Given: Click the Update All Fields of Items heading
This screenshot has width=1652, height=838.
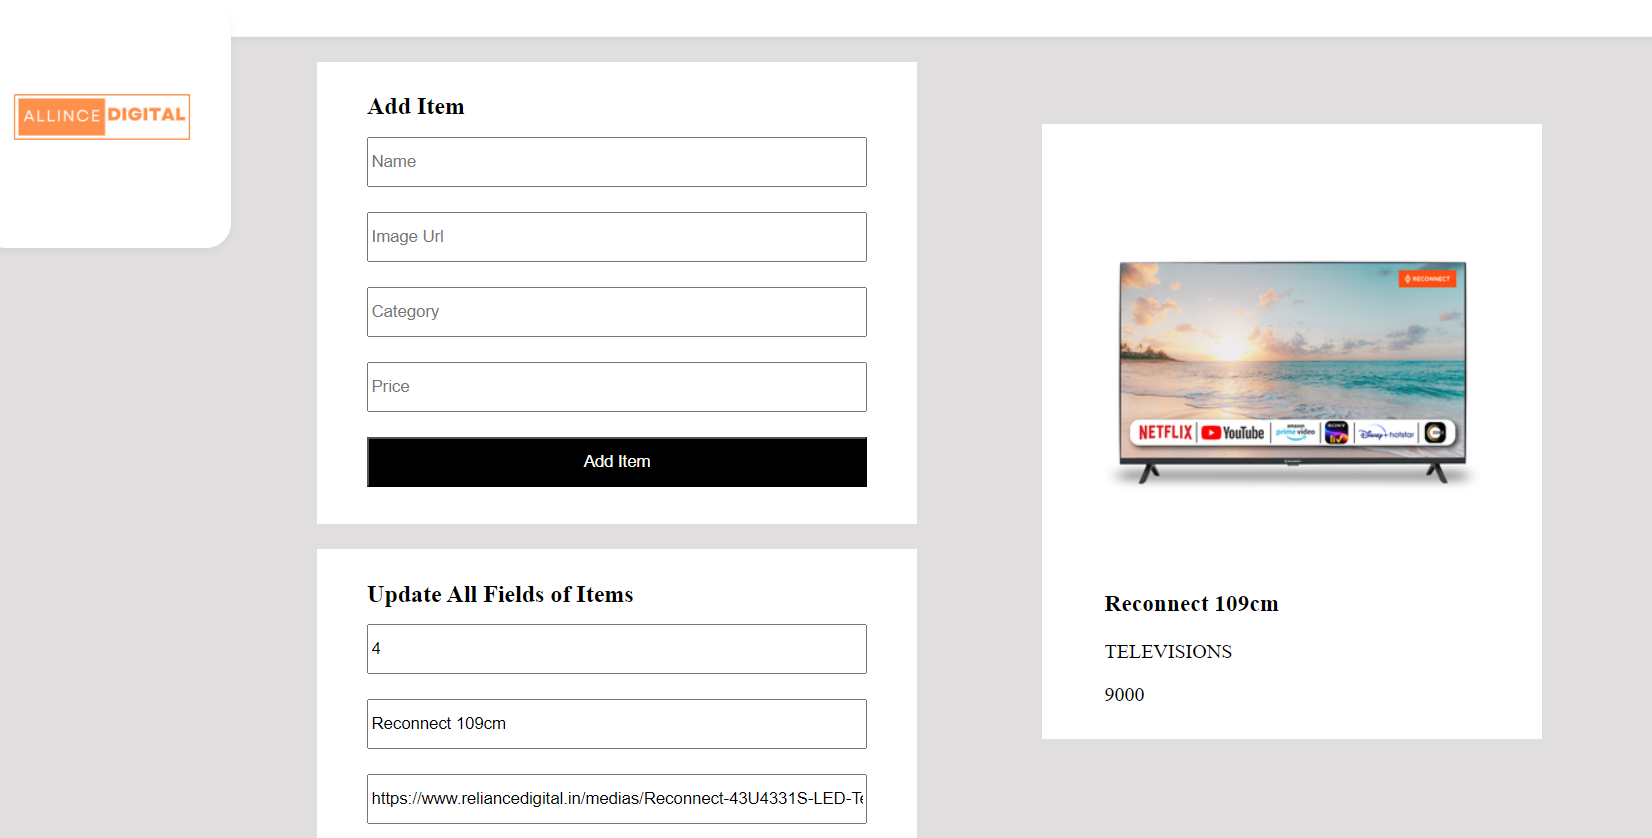Looking at the screenshot, I should 500,595.
